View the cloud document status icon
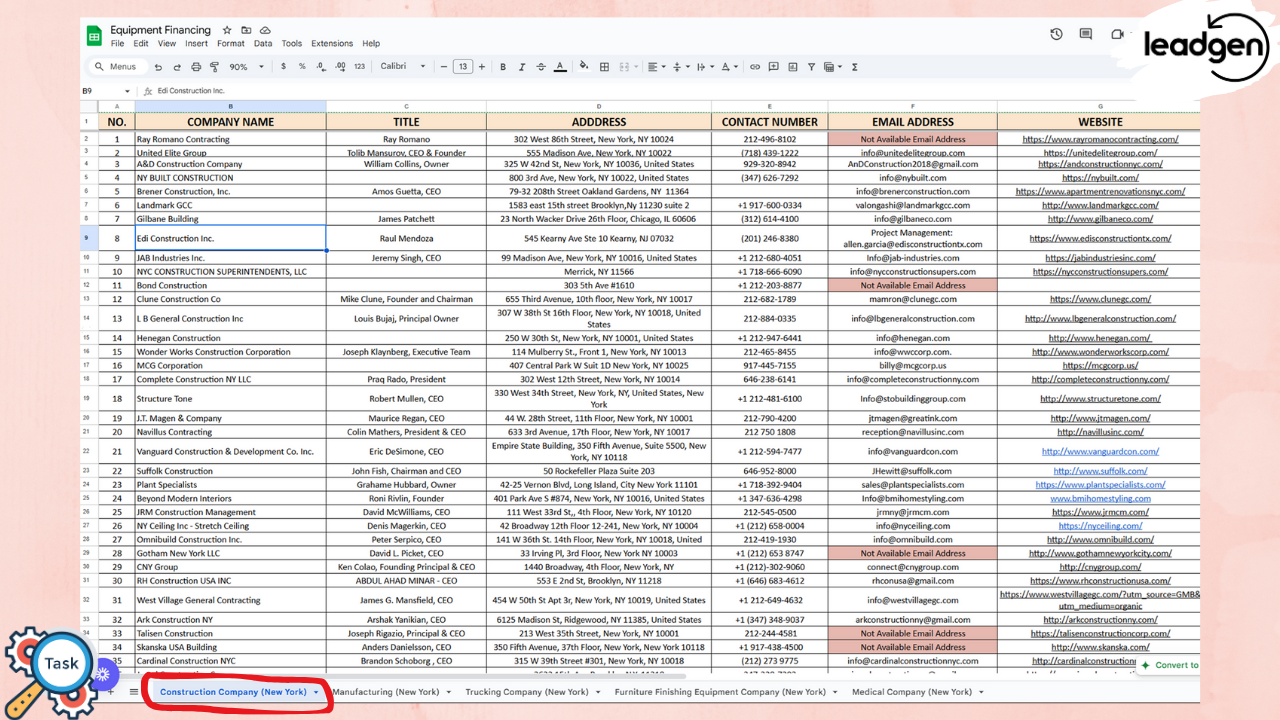Image resolution: width=1280 pixels, height=720 pixels. point(266,30)
